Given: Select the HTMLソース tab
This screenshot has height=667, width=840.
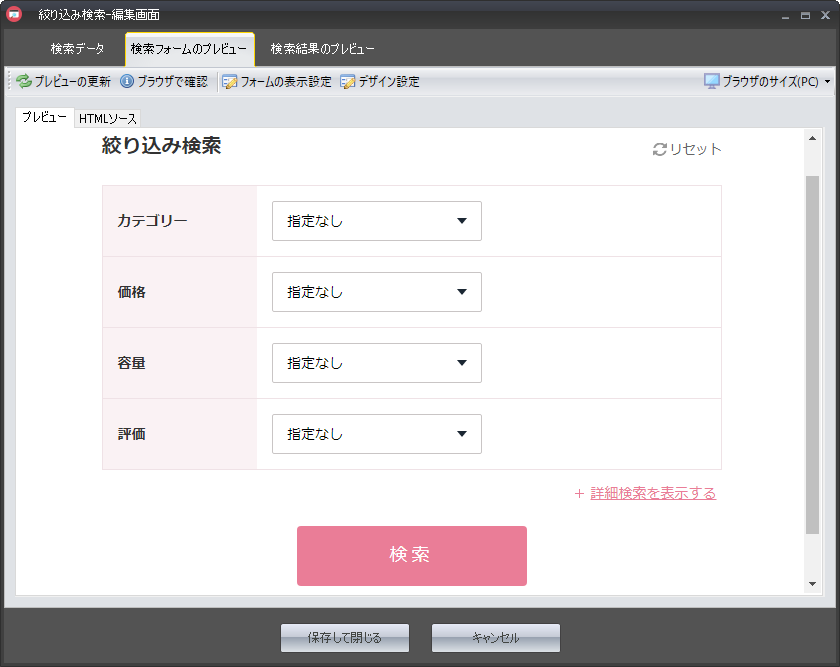Looking at the screenshot, I should coord(108,119).
